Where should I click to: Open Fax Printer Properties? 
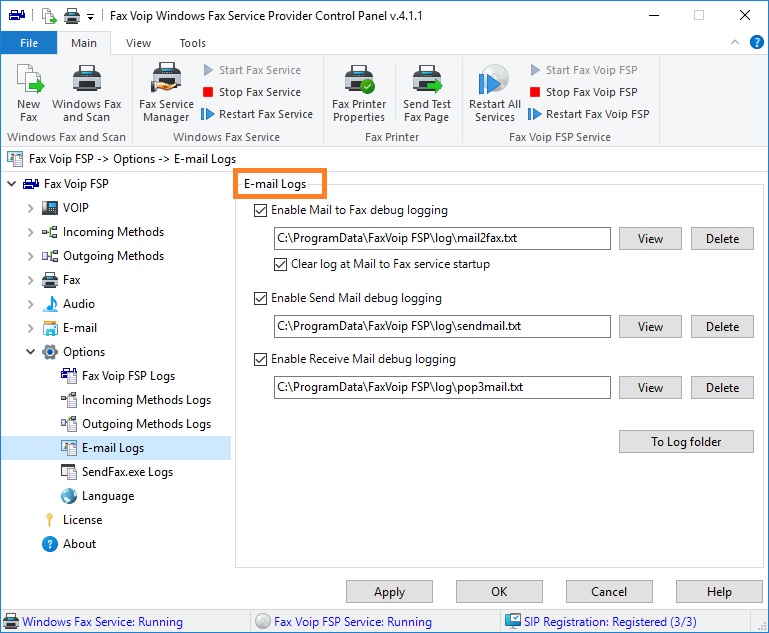(x=359, y=93)
